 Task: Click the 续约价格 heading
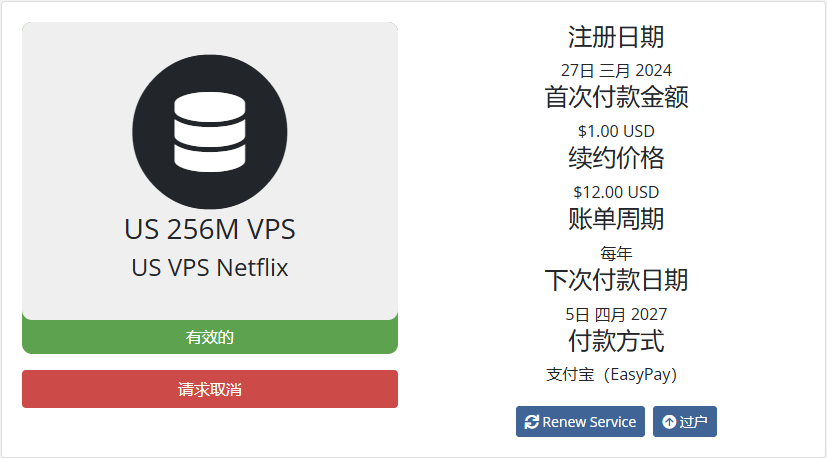616,158
